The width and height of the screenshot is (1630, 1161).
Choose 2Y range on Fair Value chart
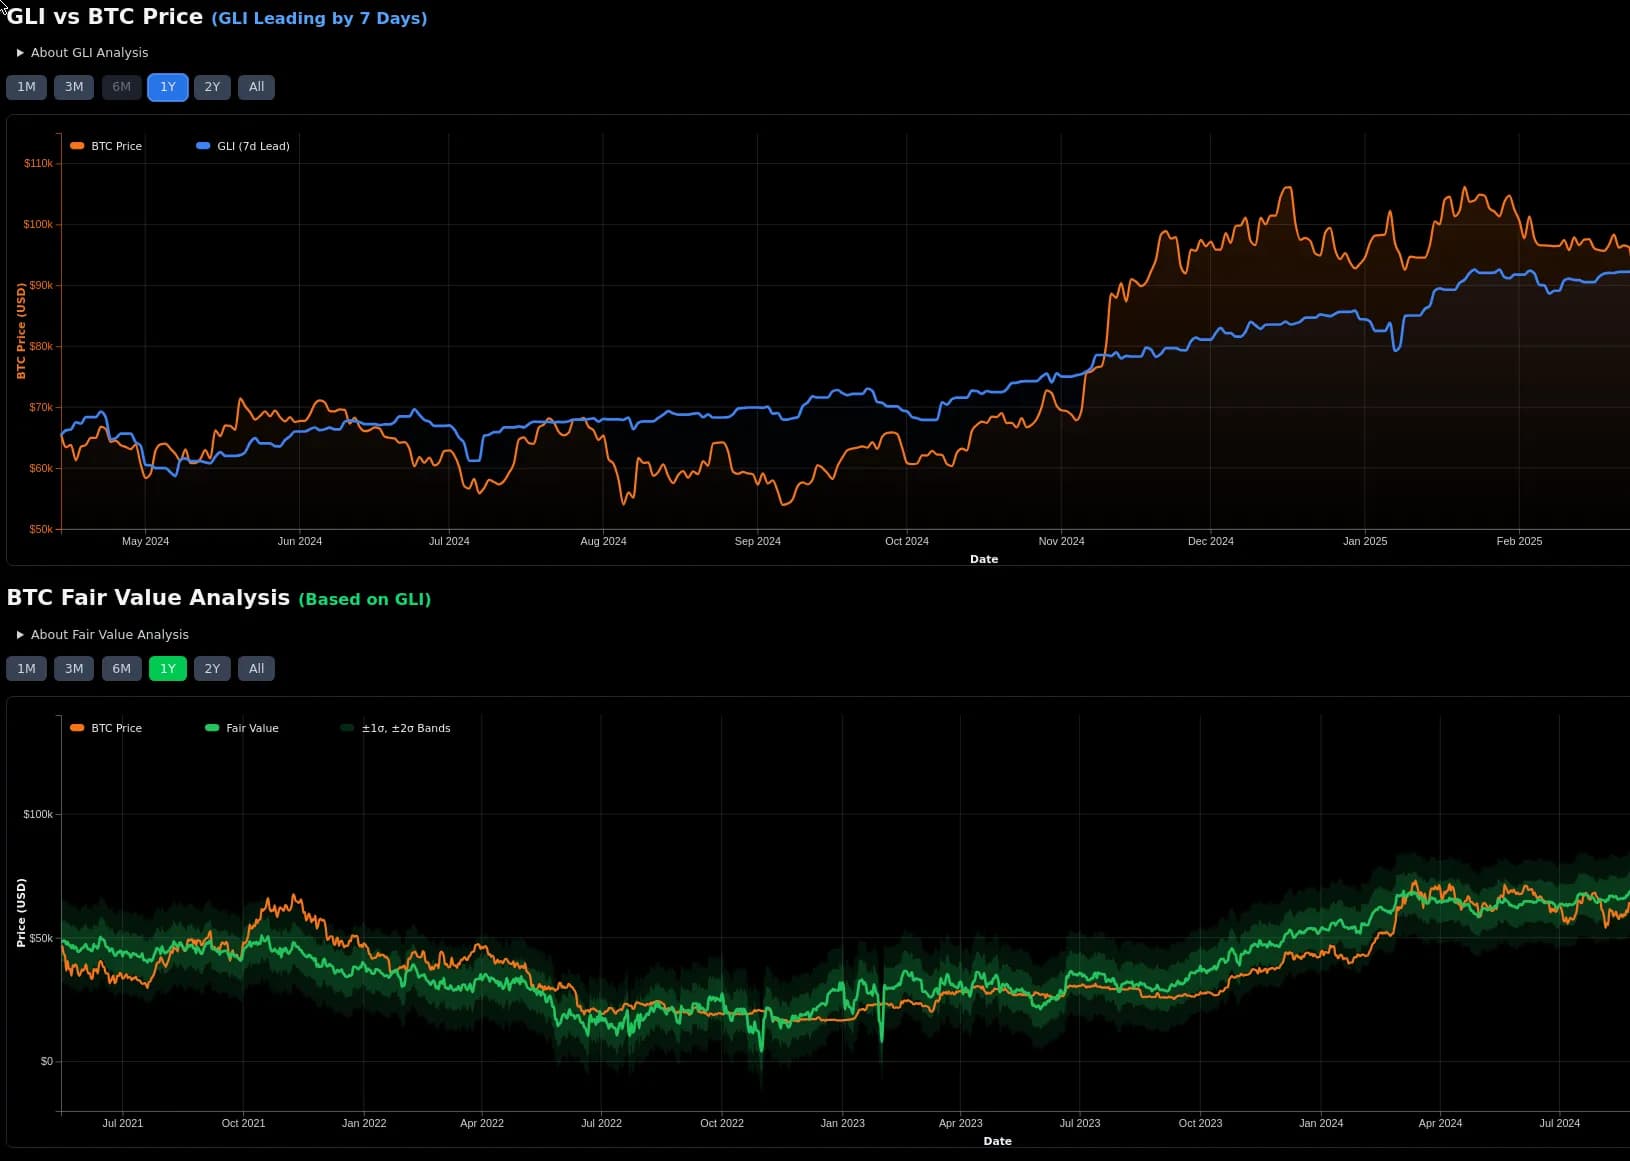point(212,669)
